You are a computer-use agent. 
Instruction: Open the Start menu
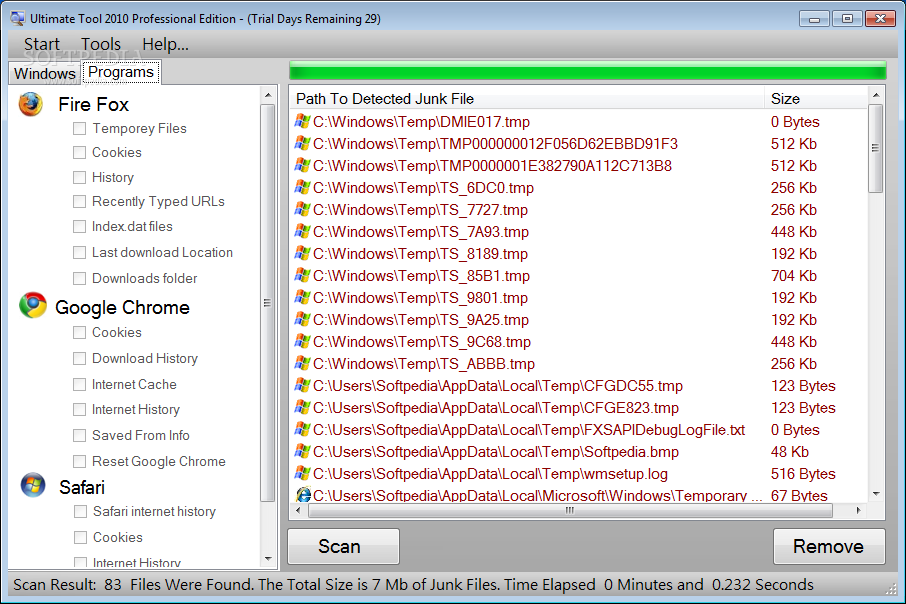[42, 44]
